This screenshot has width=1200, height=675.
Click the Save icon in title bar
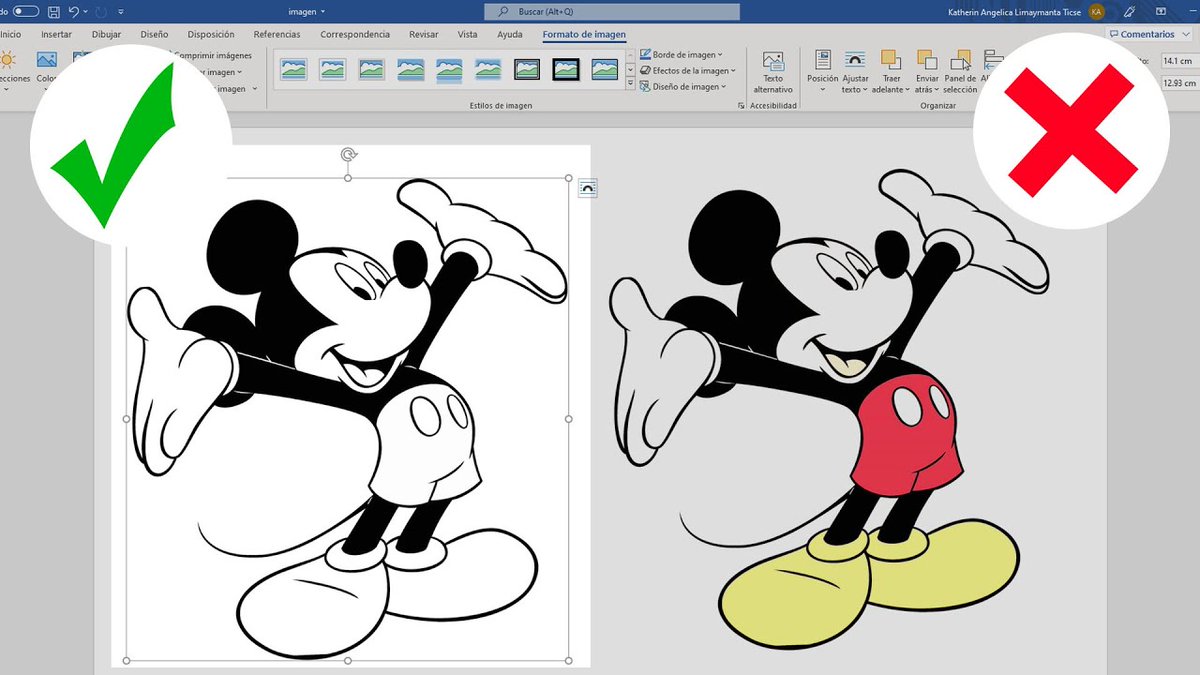[53, 12]
